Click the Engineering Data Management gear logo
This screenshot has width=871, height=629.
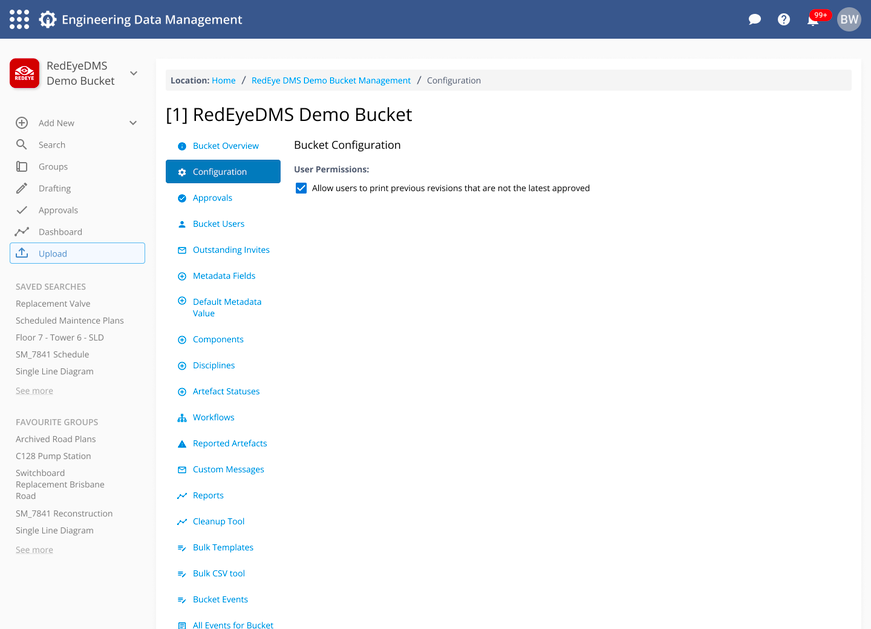(48, 19)
